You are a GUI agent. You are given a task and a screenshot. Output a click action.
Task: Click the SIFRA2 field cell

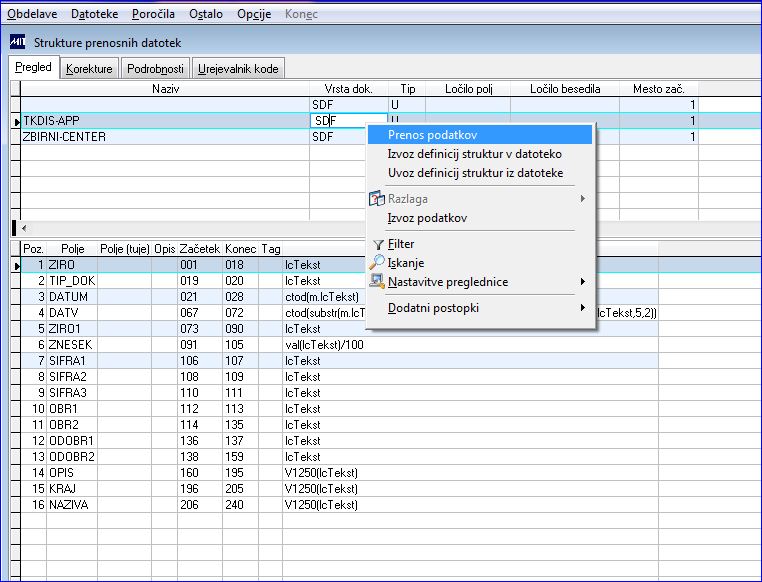tap(72, 377)
